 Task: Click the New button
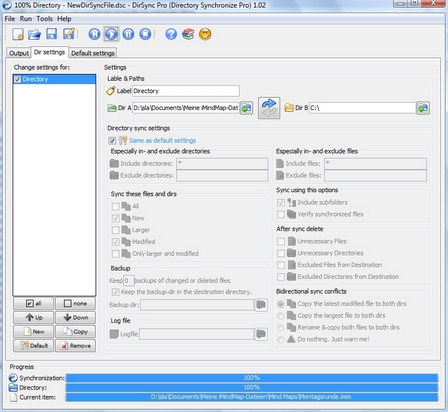click(x=33, y=332)
